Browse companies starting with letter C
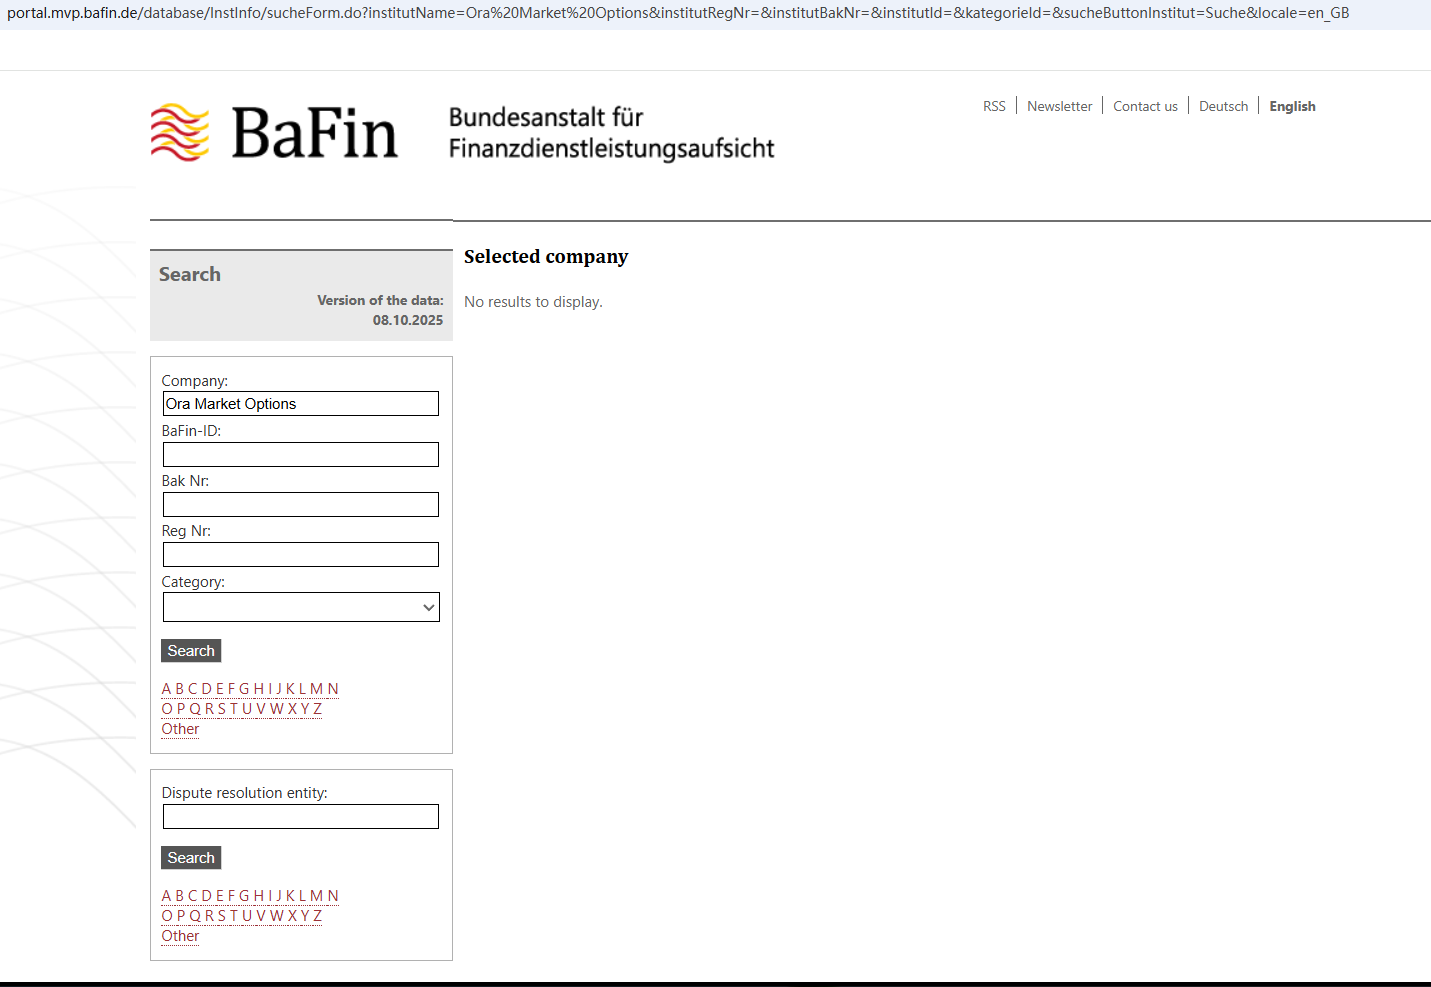Viewport: 1431px width, 987px height. [x=193, y=689]
